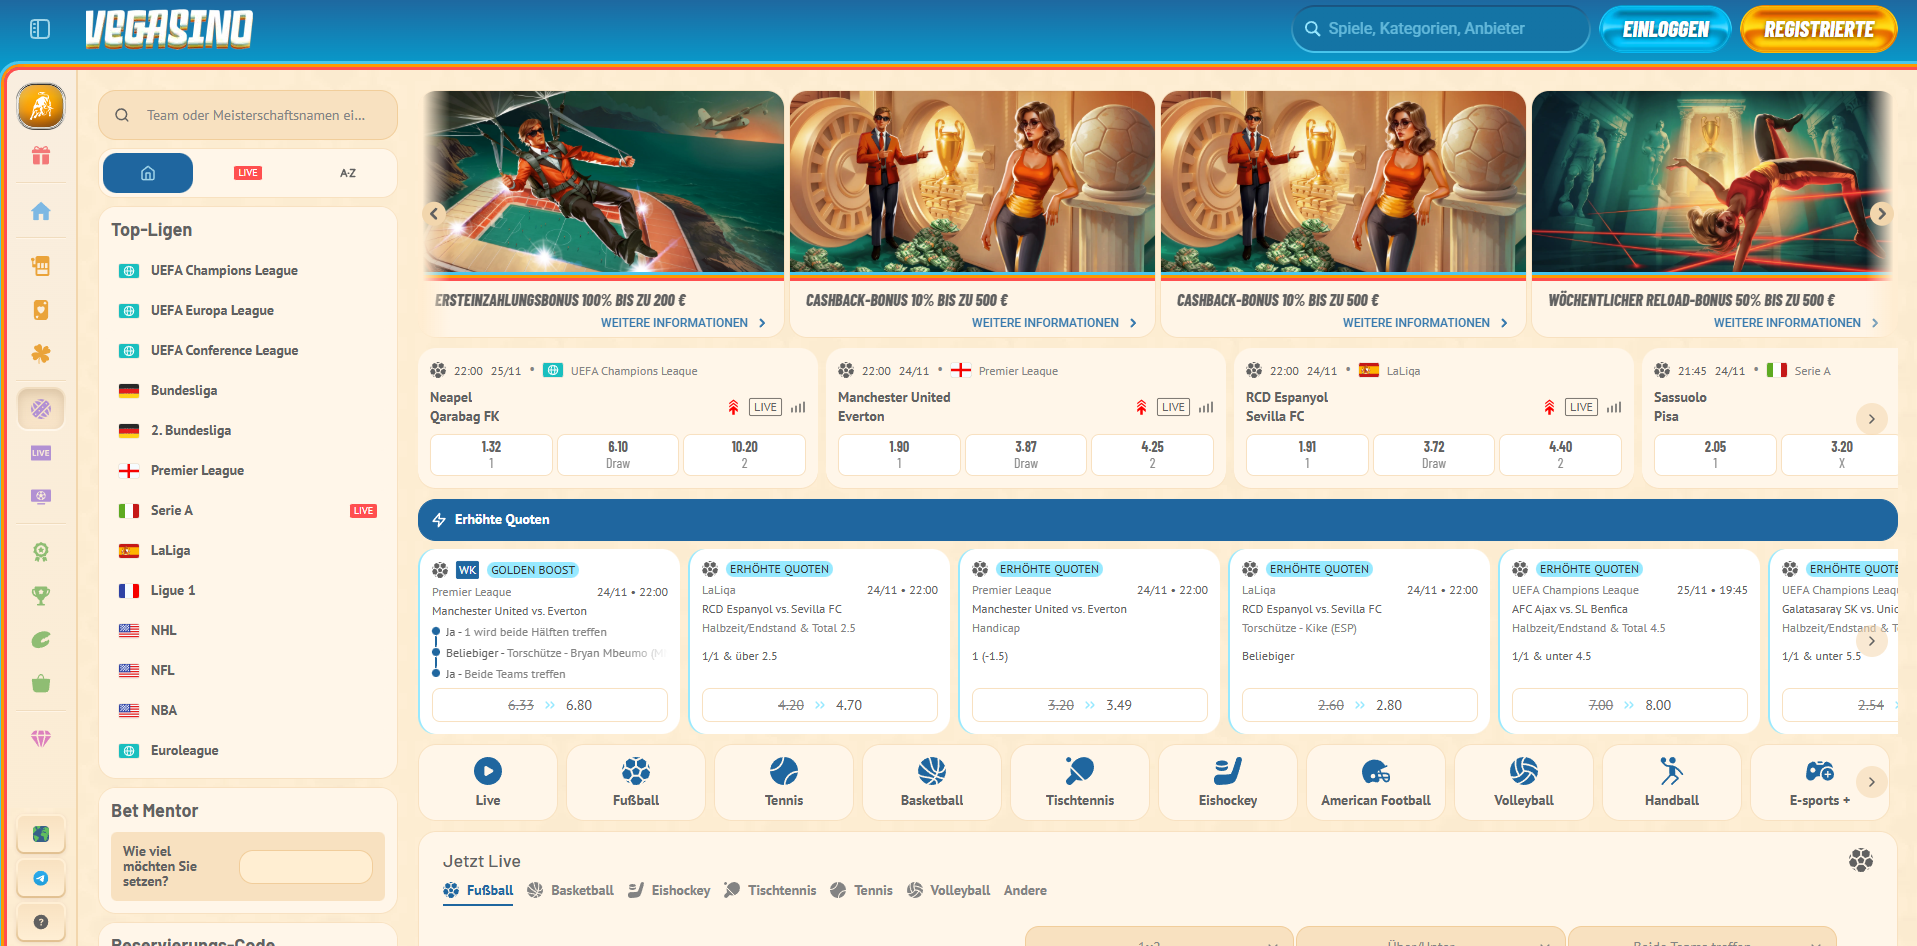Switch to the A-Z sports tab
Screen dimensions: 1917x946
pyautogui.click(x=348, y=172)
